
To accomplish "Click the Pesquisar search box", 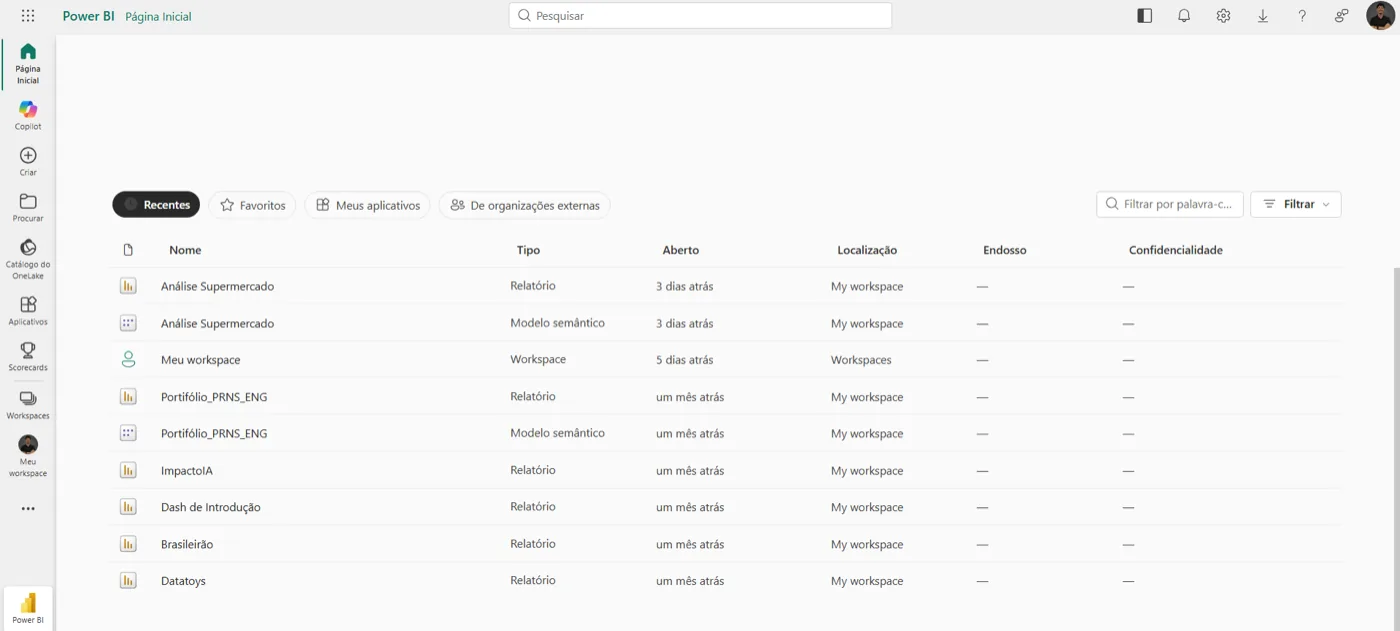I will pyautogui.click(x=700, y=16).
